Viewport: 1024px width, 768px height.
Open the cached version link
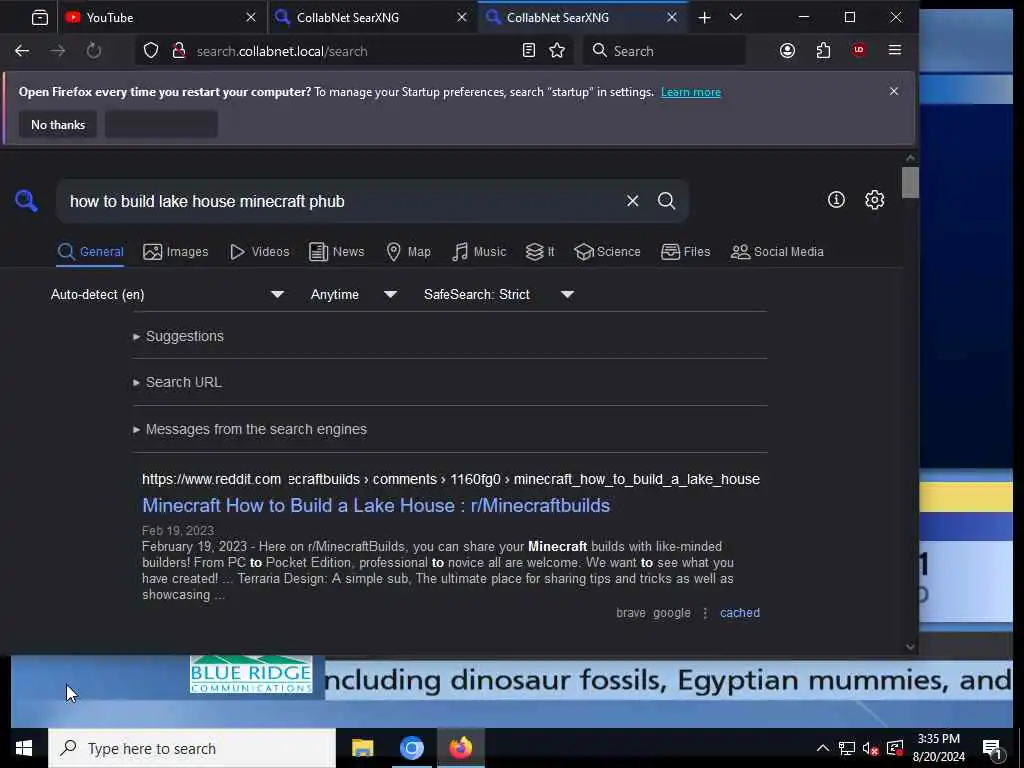pyautogui.click(x=740, y=613)
